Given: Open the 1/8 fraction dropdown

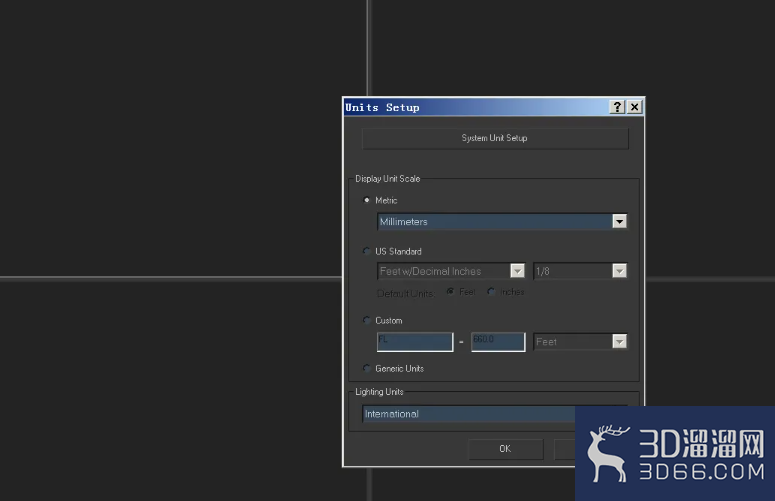Looking at the screenshot, I should pos(580,271).
